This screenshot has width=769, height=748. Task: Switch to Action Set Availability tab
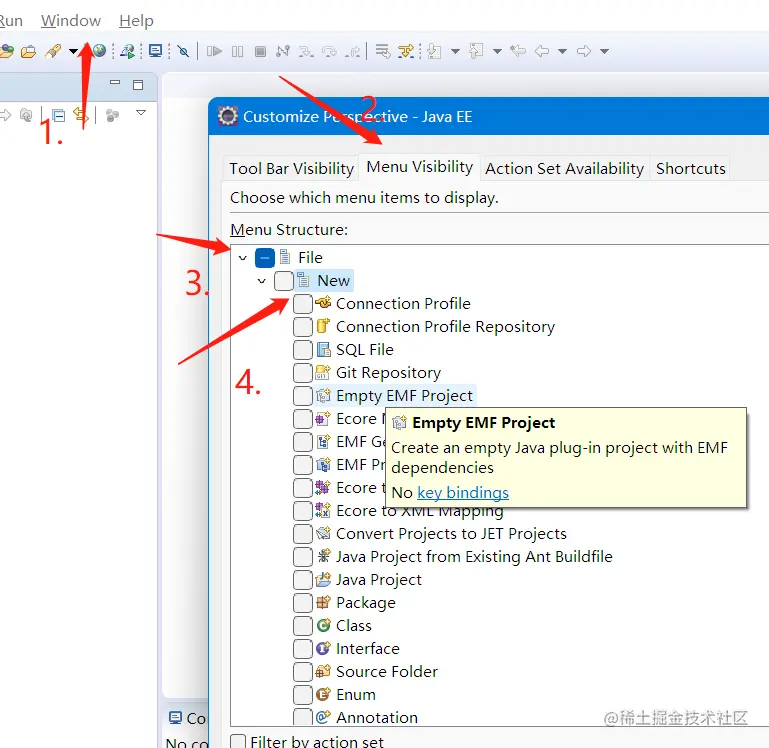tap(564, 168)
